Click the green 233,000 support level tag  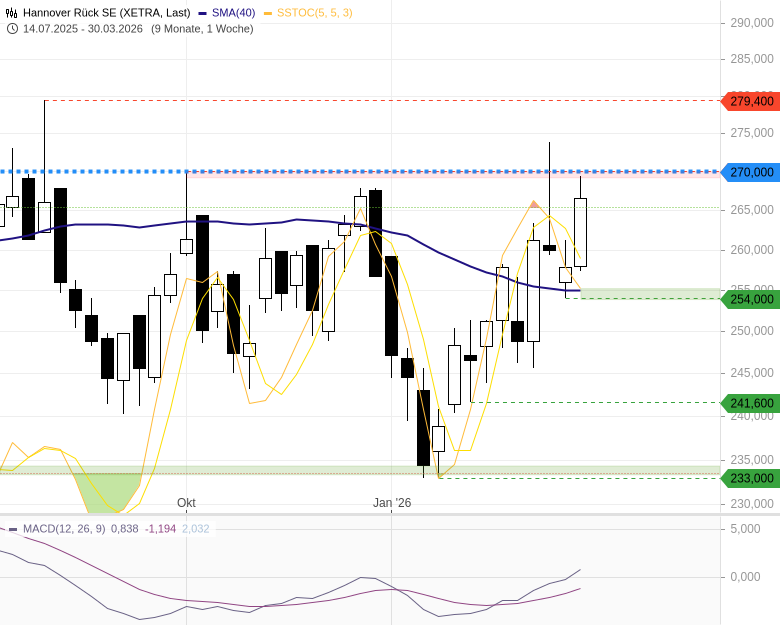750,478
